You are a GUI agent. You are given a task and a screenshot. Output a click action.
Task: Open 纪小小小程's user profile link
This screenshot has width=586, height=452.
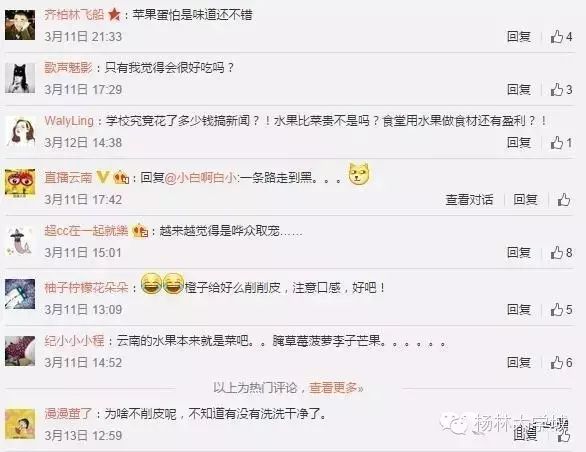coord(74,341)
